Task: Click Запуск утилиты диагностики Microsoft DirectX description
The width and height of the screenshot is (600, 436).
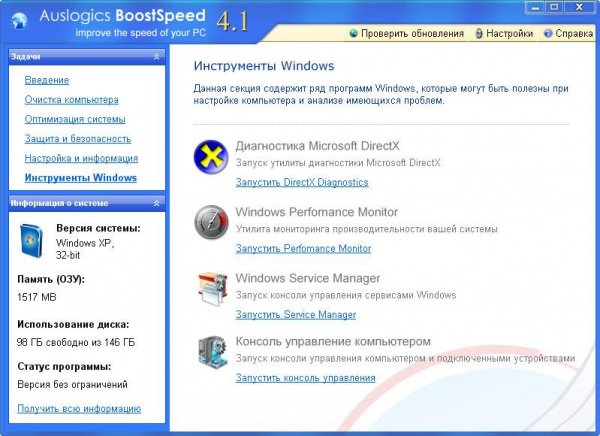Action: tap(338, 163)
